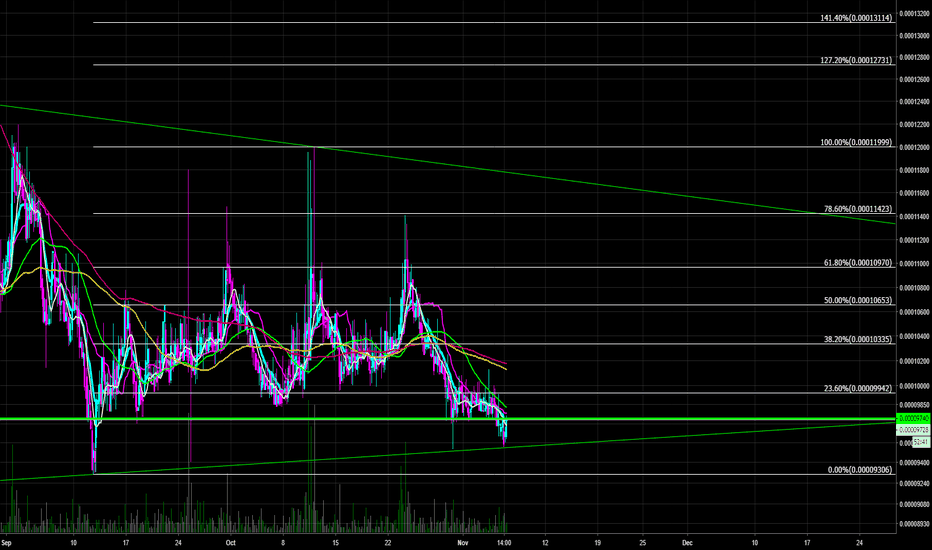932x550 pixels.
Task: Click the Dec label on time axis
Action: point(687,543)
